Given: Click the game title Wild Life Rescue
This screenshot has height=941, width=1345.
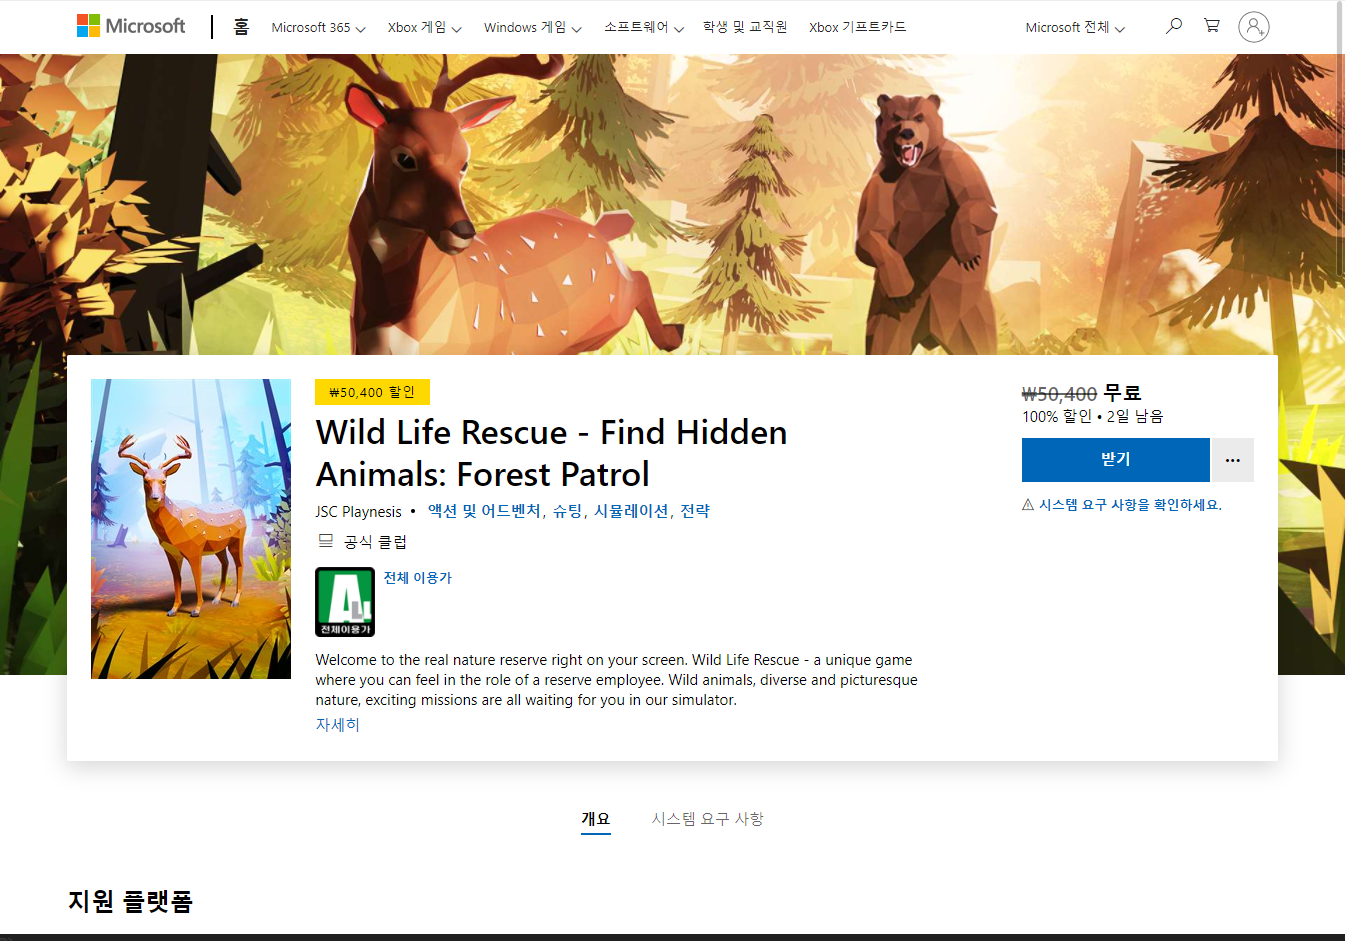Looking at the screenshot, I should pyautogui.click(x=551, y=453).
